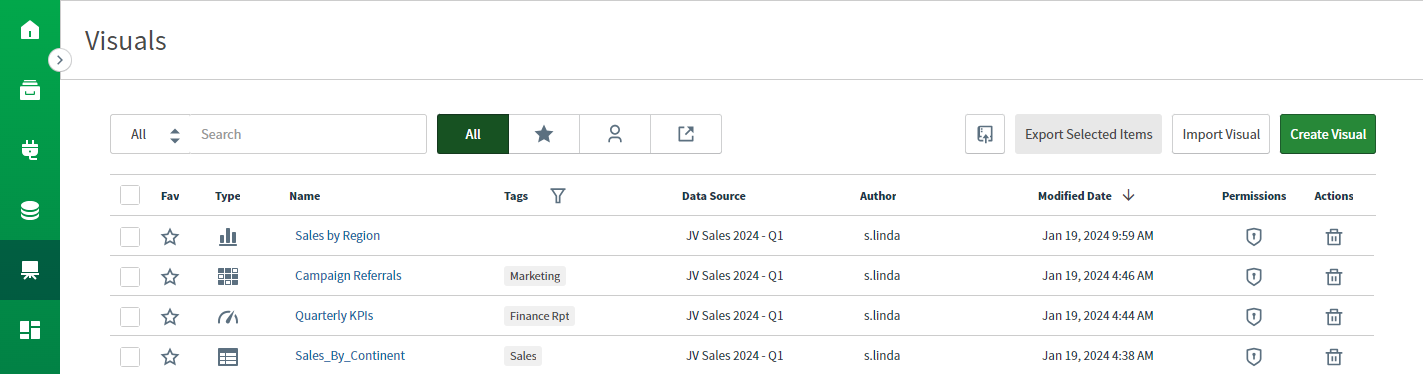The image size is (1423, 374).
Task: Click the Create Visual button
Action: tap(1328, 134)
